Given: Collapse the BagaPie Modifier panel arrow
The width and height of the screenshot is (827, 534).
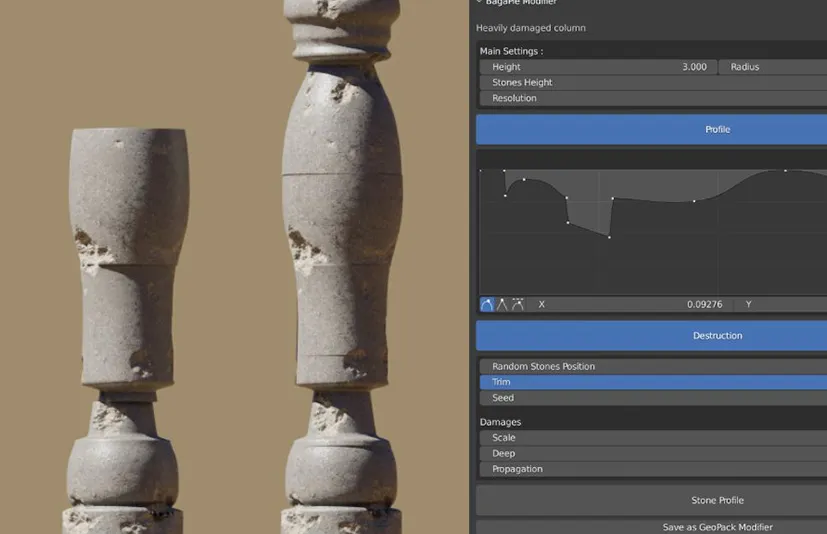Looking at the screenshot, I should [x=478, y=3].
